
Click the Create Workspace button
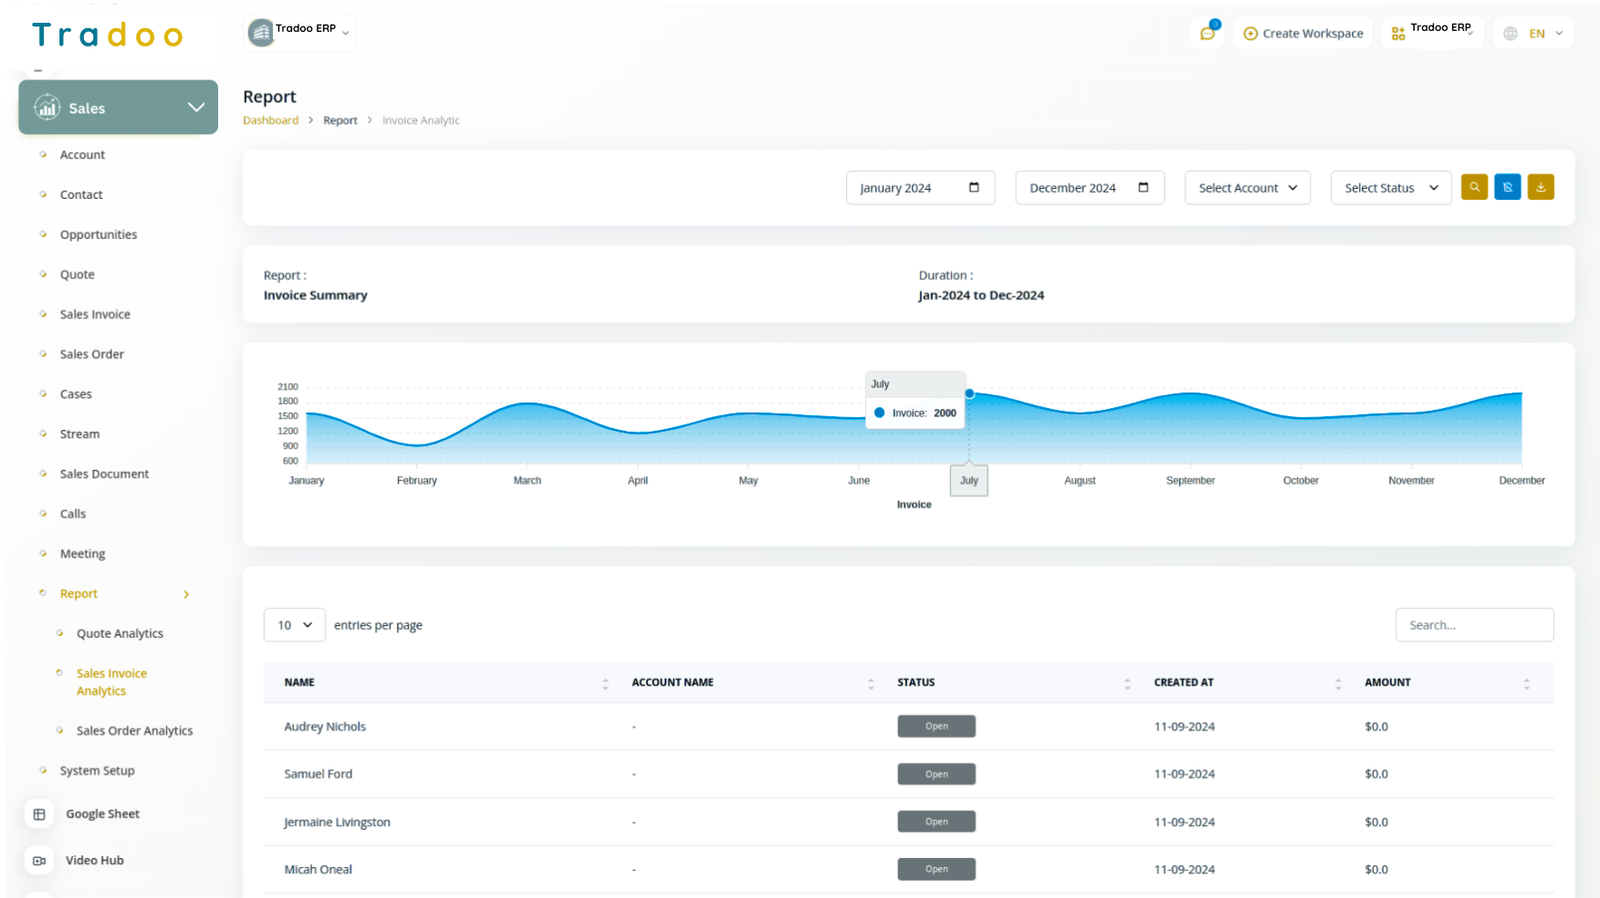[x=1303, y=33]
